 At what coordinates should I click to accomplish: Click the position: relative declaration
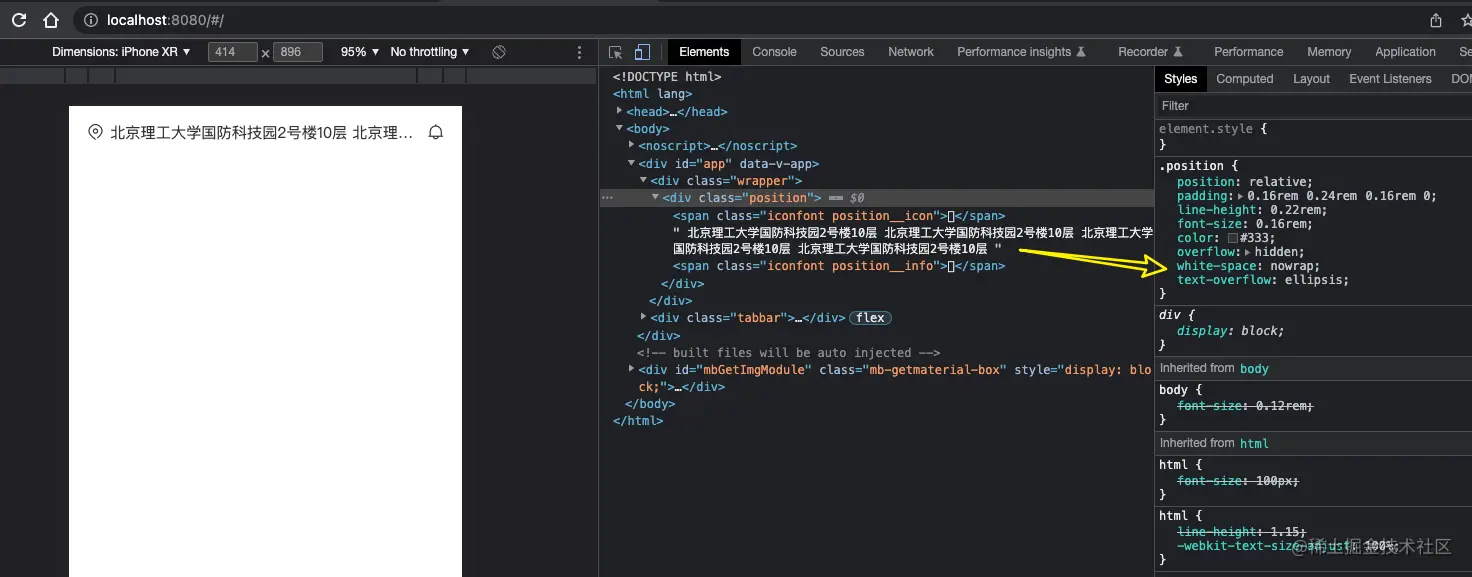point(1245,182)
